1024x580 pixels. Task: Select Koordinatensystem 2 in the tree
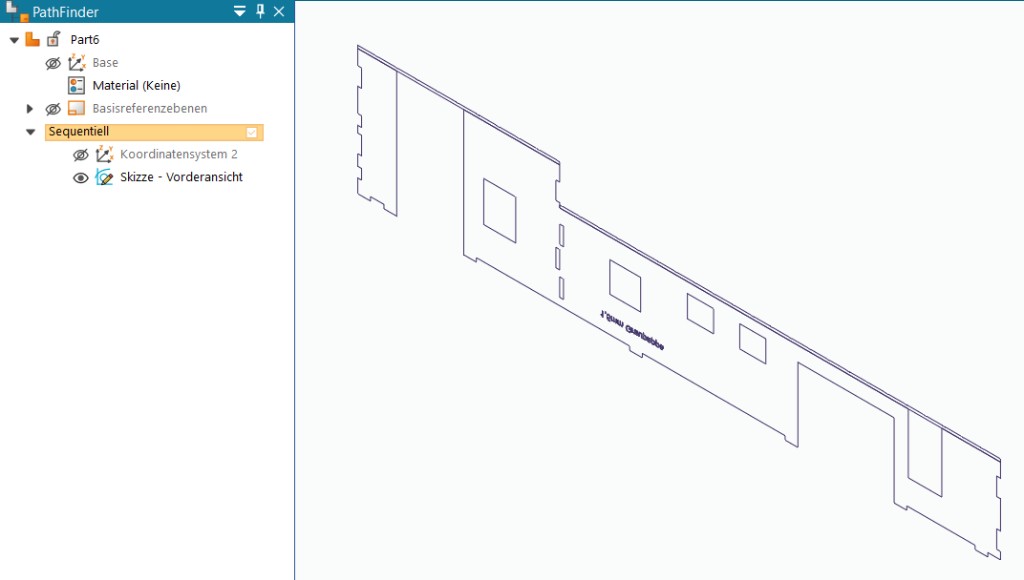[179, 154]
